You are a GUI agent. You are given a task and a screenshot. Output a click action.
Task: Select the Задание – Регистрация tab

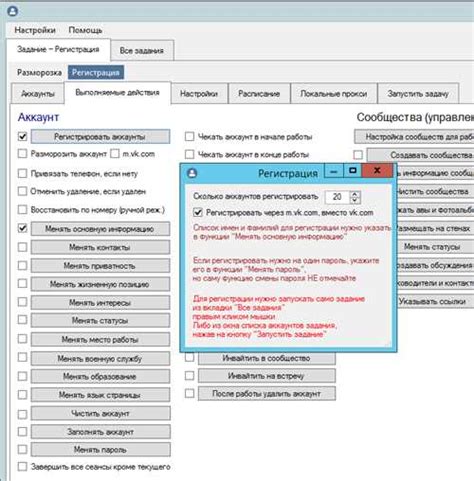tap(58, 49)
